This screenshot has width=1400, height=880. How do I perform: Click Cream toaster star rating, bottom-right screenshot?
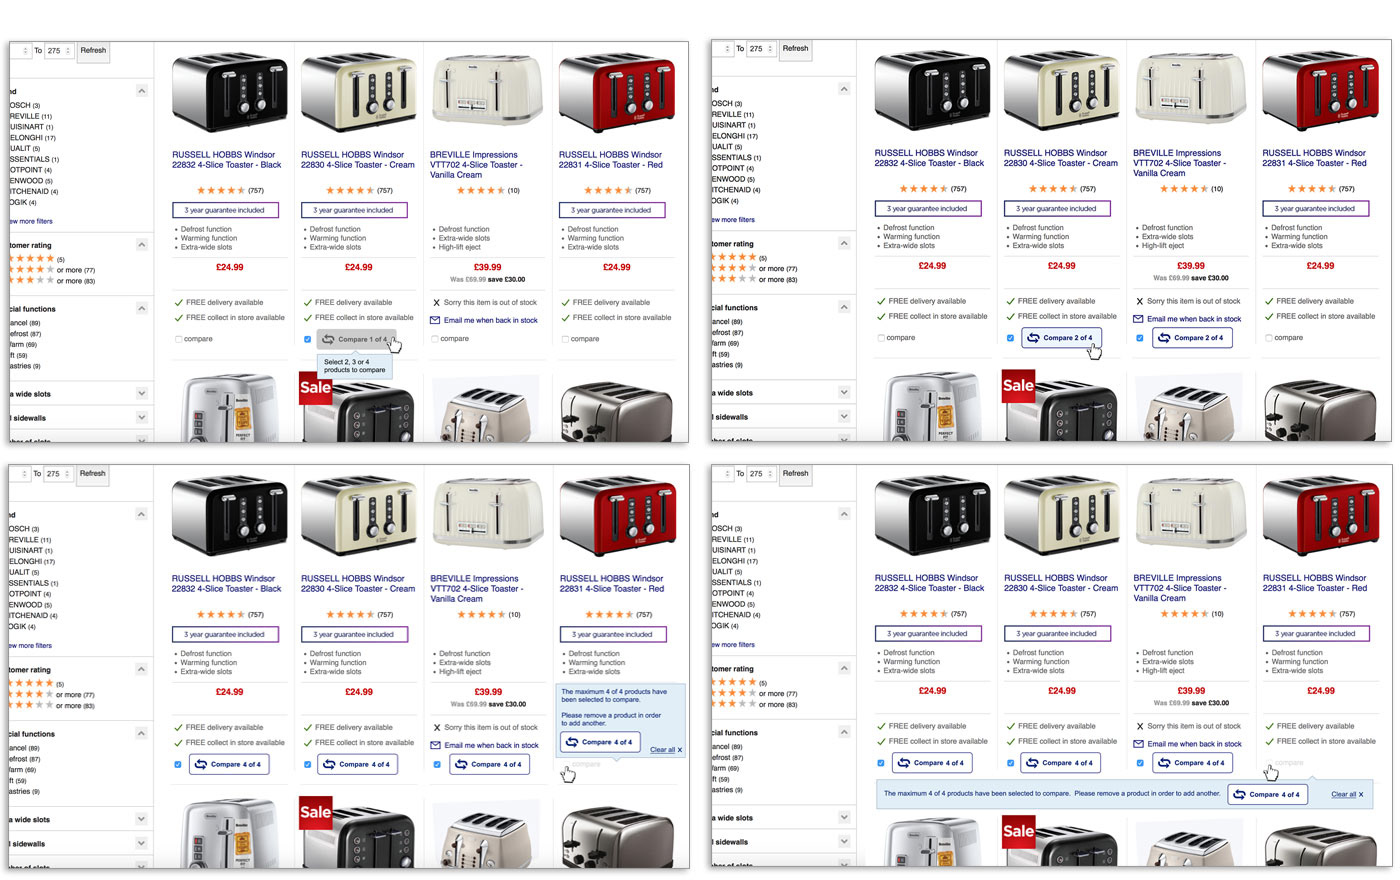(1054, 614)
